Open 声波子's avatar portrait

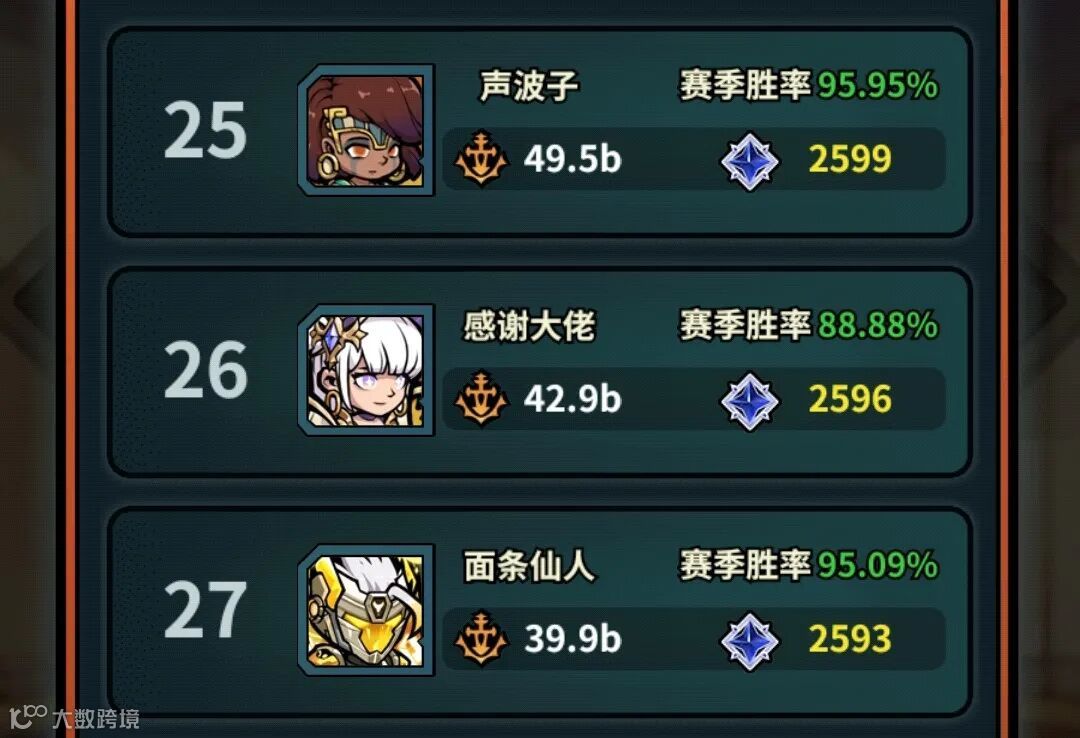[x=366, y=130]
